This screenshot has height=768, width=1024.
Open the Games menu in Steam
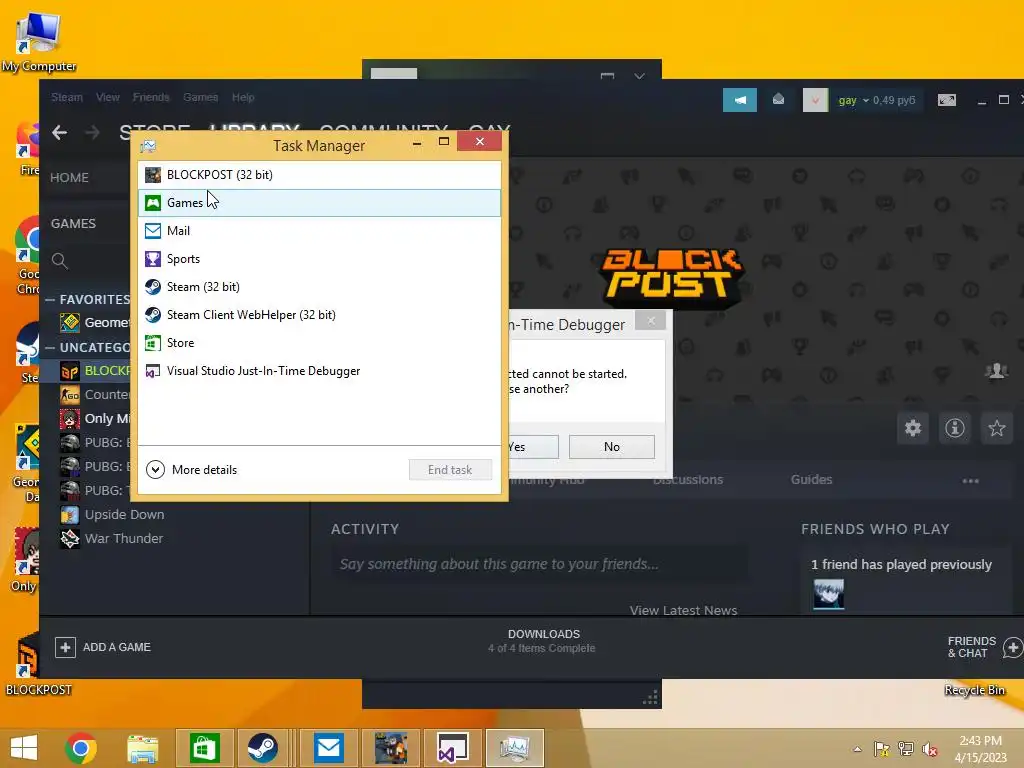pyautogui.click(x=200, y=97)
